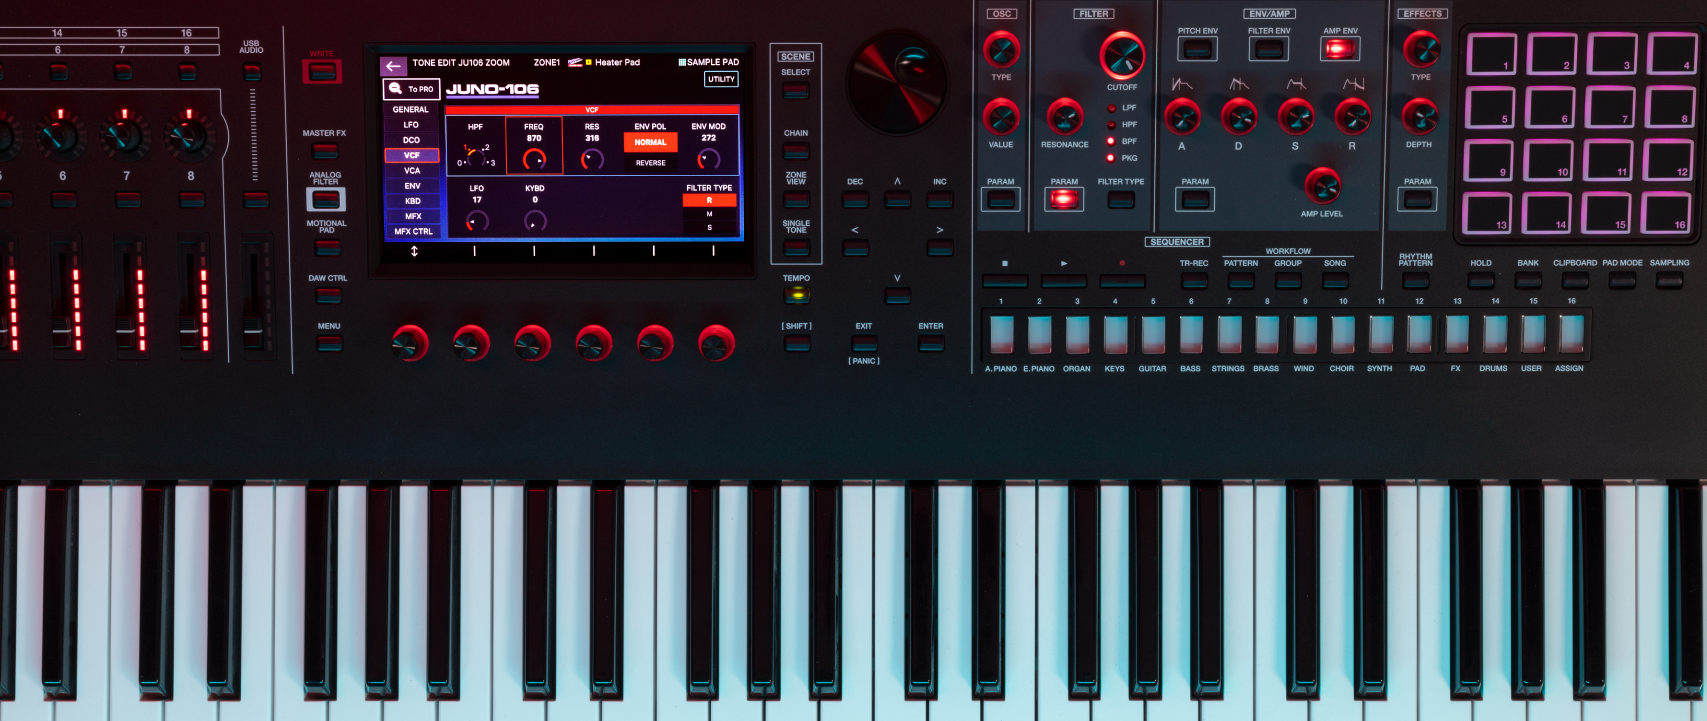Strike pad 1 in the pad grid
The height and width of the screenshot is (721, 1707).
coord(1492,54)
